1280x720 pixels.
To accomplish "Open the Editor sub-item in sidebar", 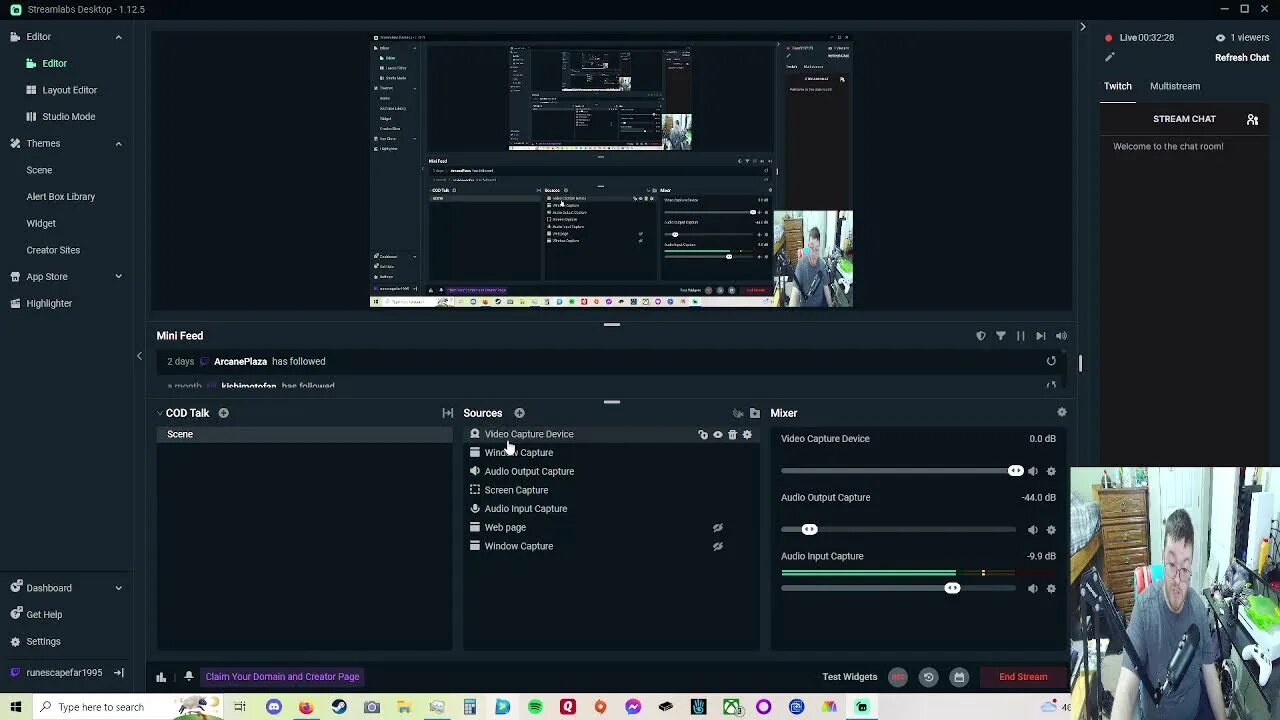I will click(x=54, y=63).
